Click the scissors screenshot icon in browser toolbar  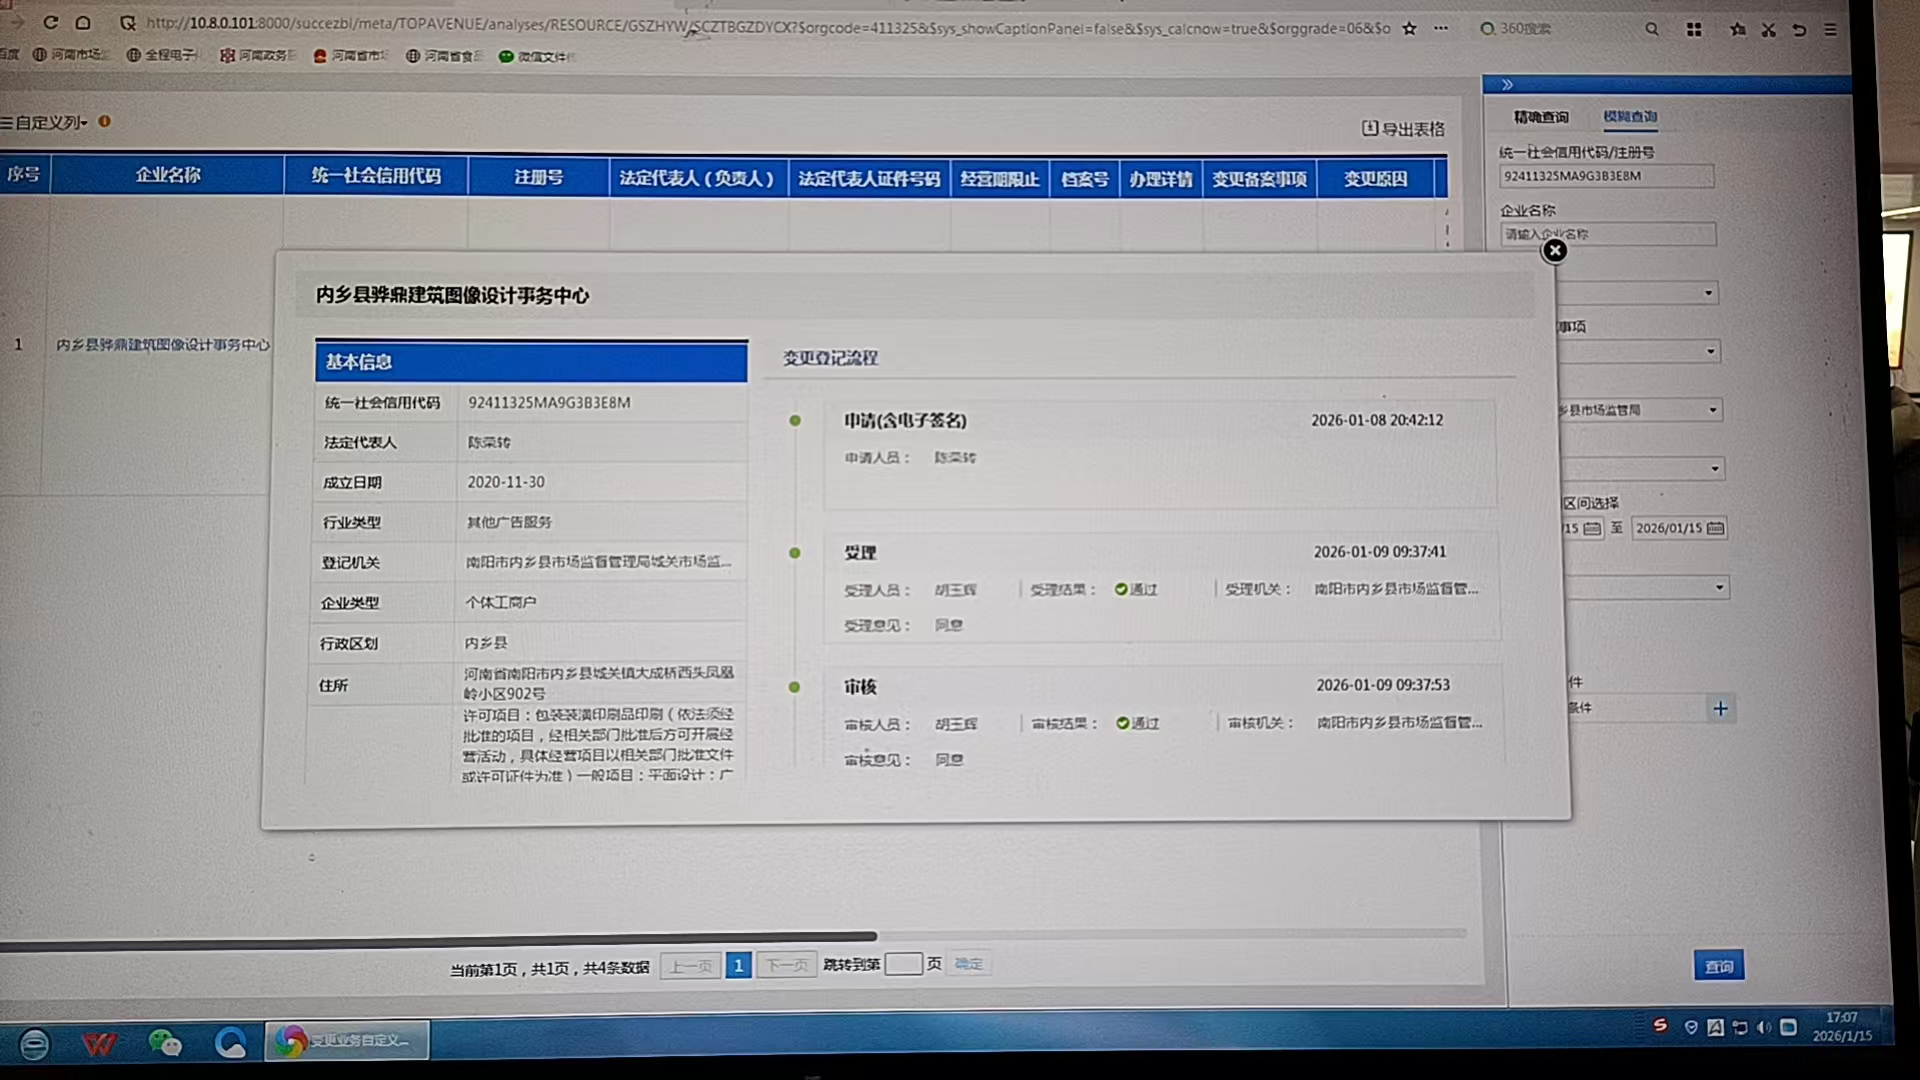[x=1768, y=29]
